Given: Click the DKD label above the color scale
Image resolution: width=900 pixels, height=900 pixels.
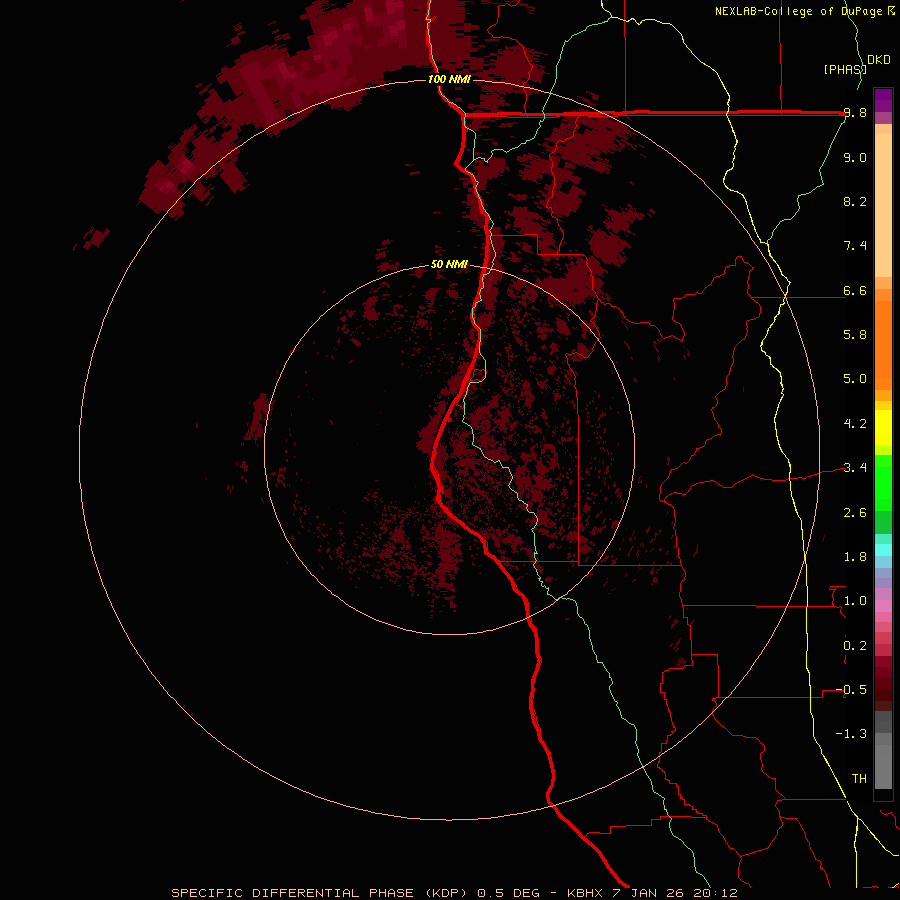Looking at the screenshot, I should (879, 60).
